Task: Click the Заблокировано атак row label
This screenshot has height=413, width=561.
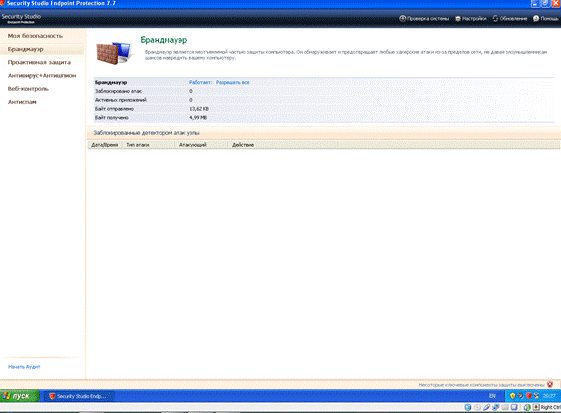Action: pyautogui.click(x=118, y=91)
